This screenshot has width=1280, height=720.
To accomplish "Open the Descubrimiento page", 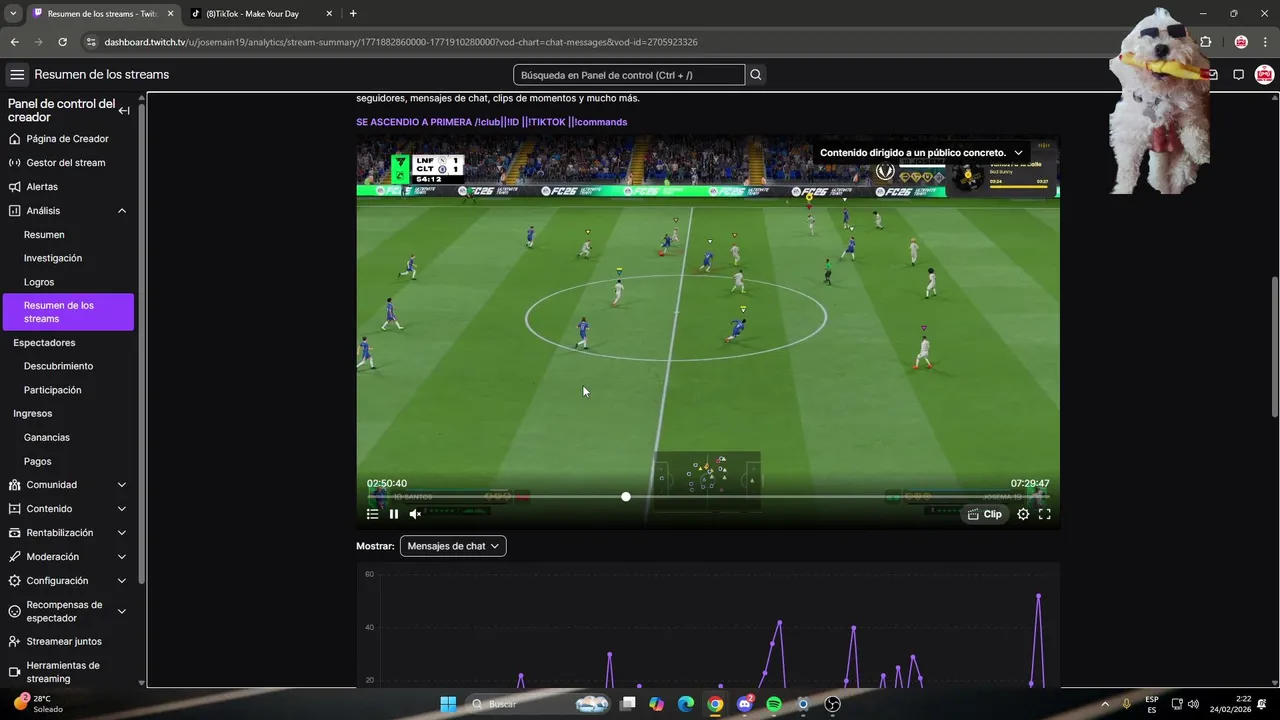I will click(58, 366).
